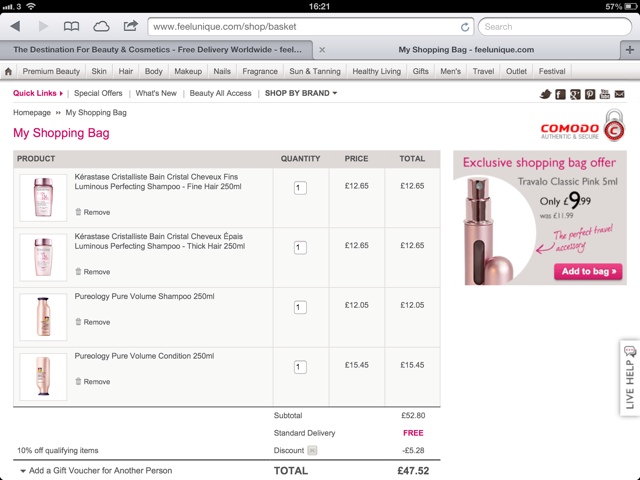Remove Pureology Pure Volume Shampoo
640x480 pixels.
(x=93, y=322)
